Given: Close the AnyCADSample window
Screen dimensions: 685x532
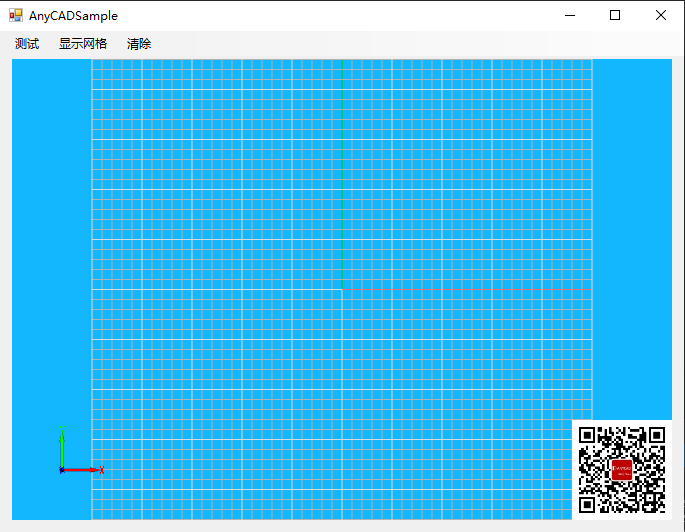Looking at the screenshot, I should pyautogui.click(x=661, y=15).
